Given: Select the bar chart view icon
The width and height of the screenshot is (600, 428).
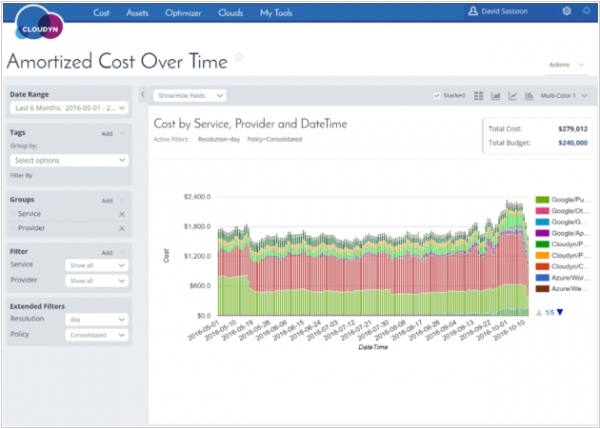Looking at the screenshot, I should tap(495, 96).
